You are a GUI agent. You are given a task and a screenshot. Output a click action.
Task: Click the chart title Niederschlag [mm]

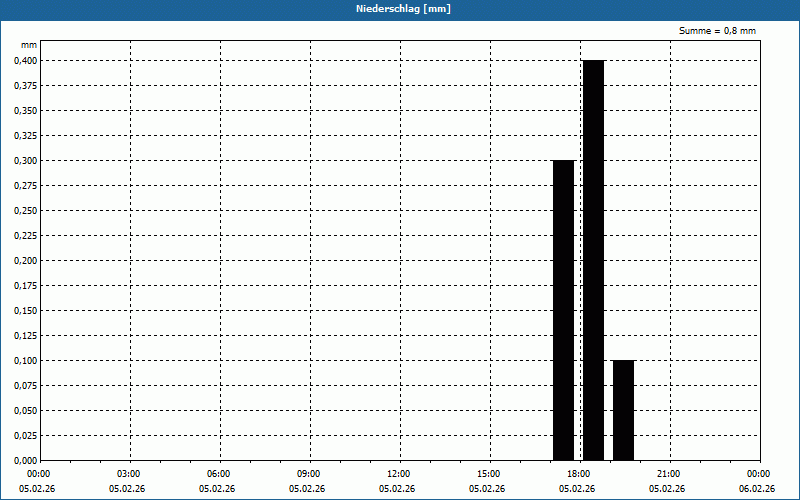tap(400, 9)
